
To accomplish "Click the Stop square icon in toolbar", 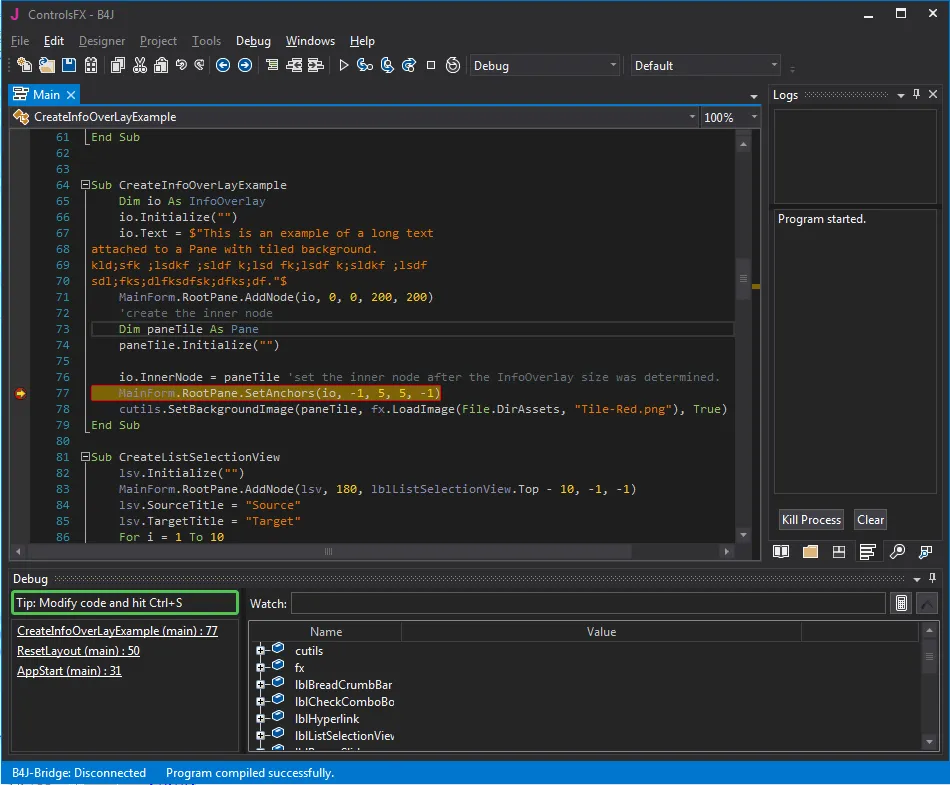I will pos(431,66).
